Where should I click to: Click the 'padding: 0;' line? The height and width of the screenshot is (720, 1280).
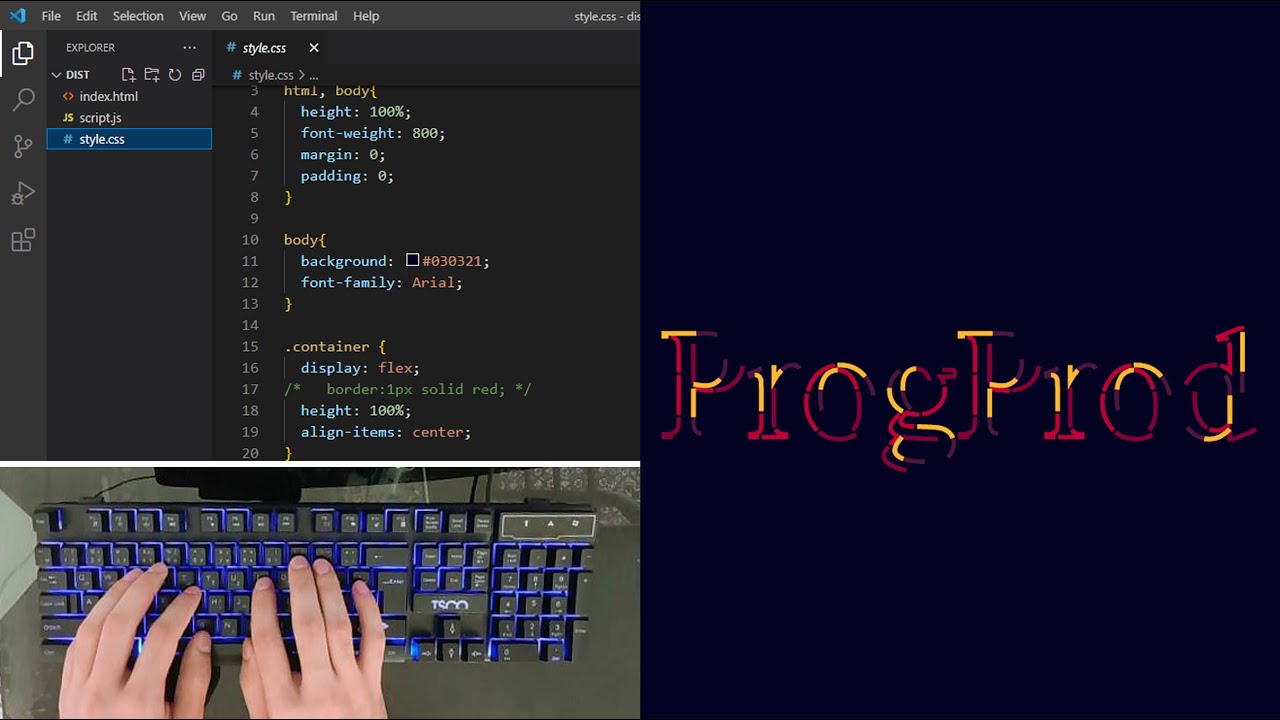click(x=347, y=176)
